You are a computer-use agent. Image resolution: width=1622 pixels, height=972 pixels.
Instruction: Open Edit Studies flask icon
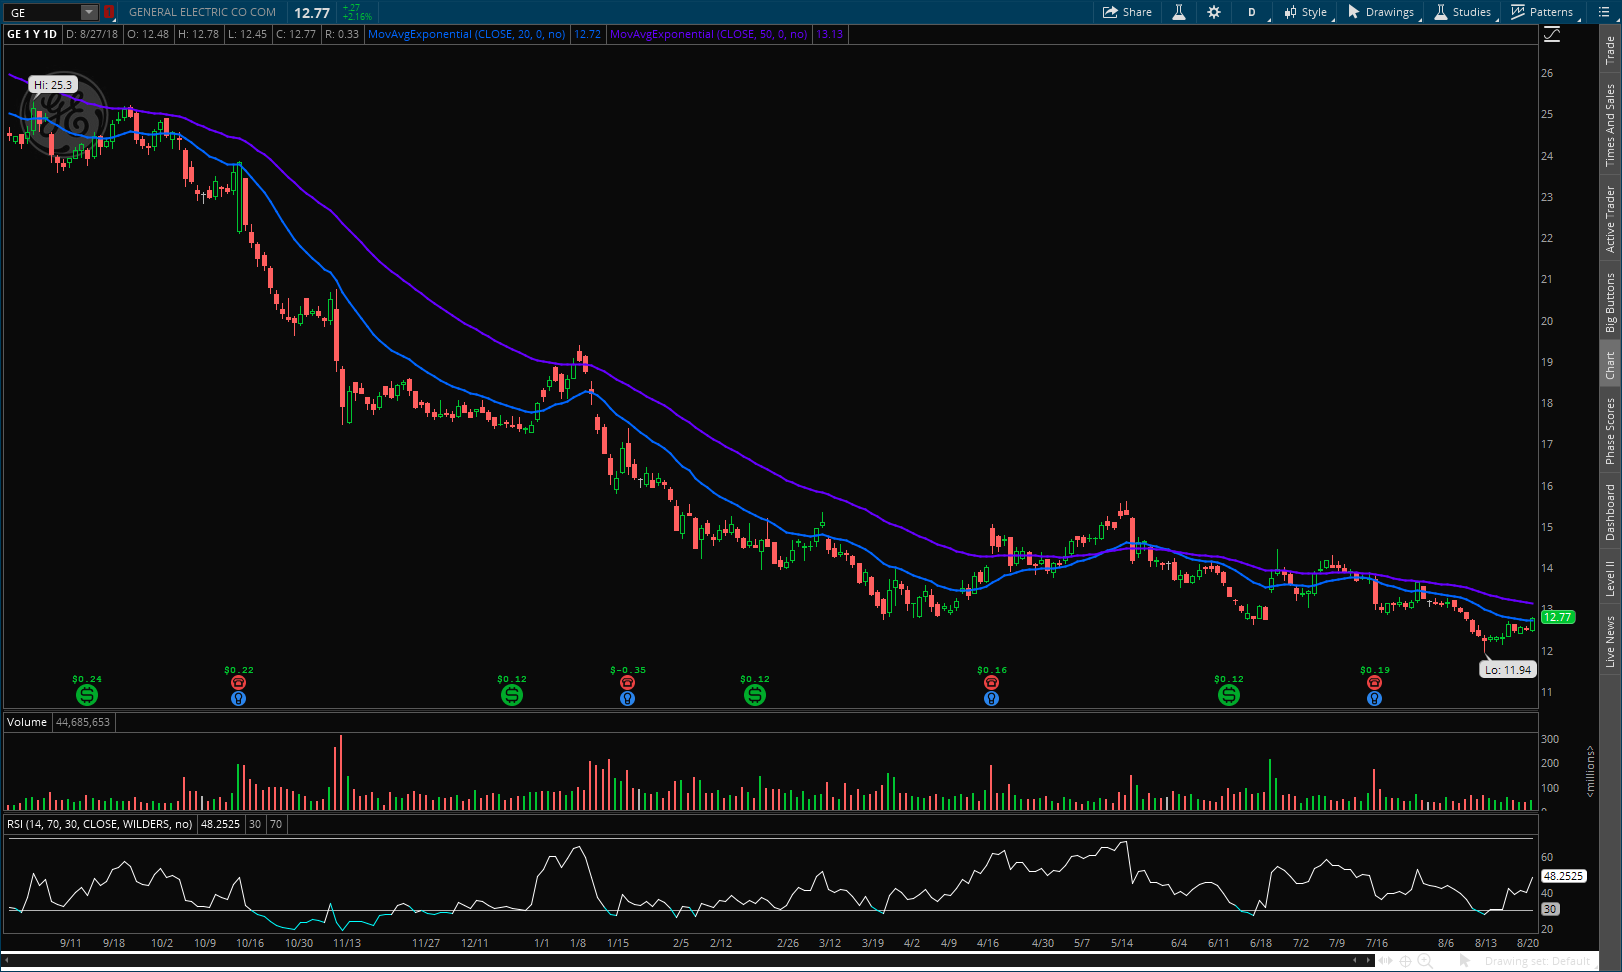[x=1179, y=12]
